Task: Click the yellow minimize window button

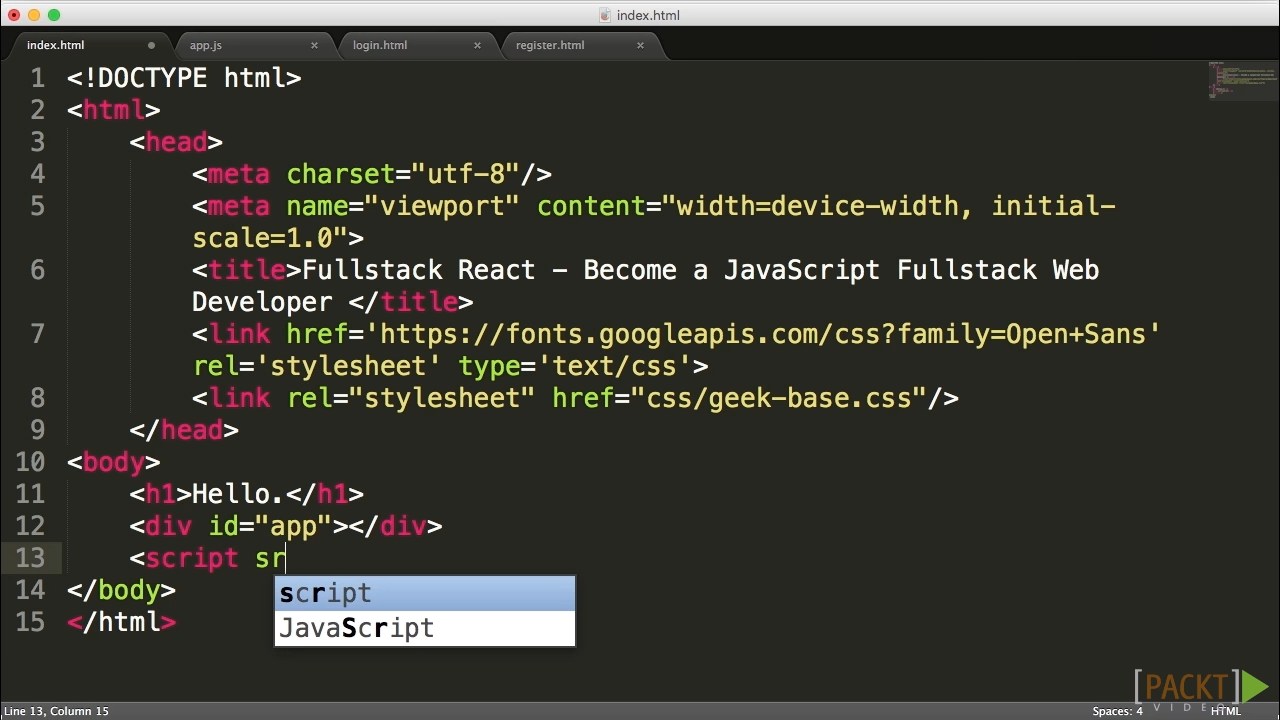Action: [34, 15]
